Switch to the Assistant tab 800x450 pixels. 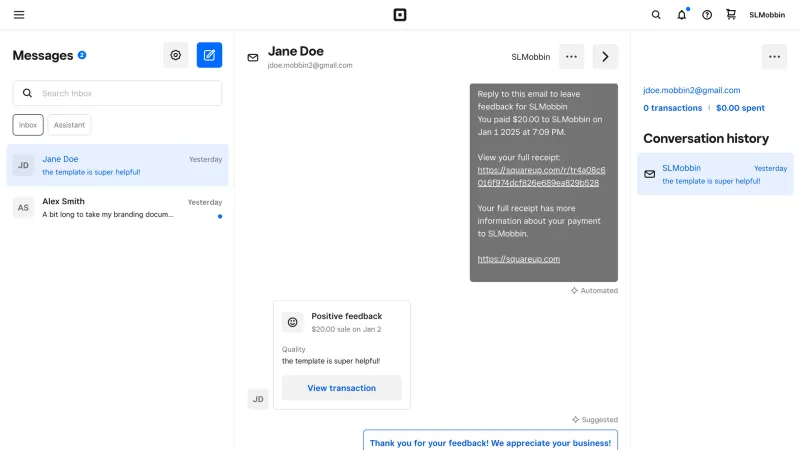pyautogui.click(x=69, y=125)
